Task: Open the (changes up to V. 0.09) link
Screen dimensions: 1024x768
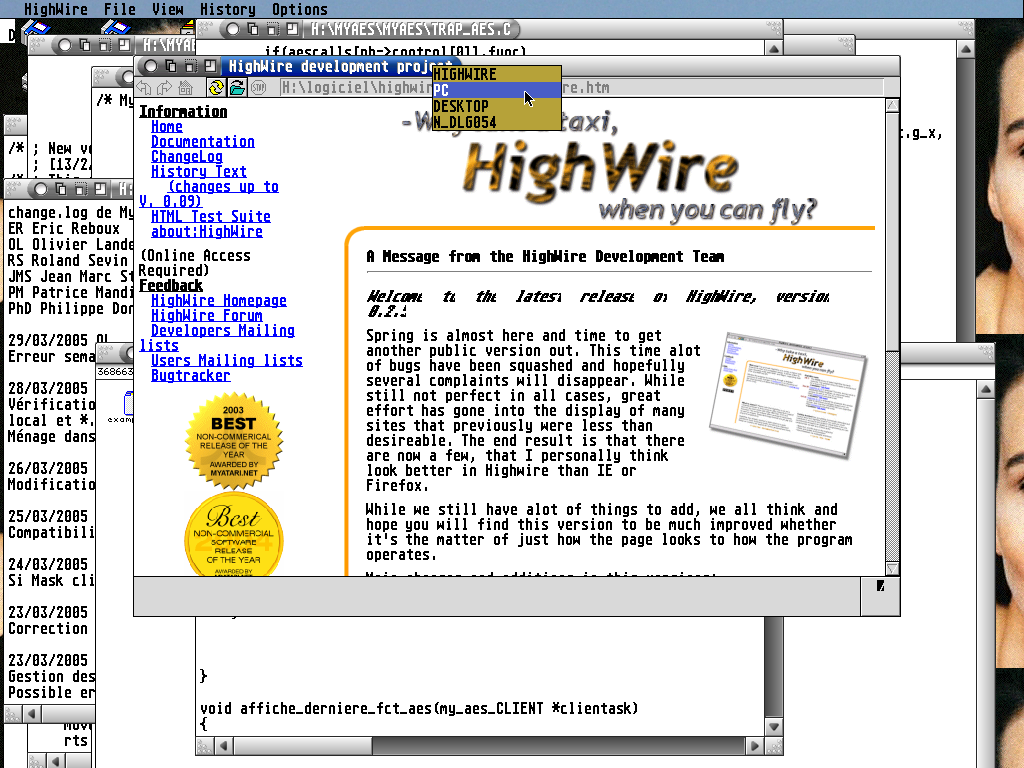Action: tap(223, 187)
